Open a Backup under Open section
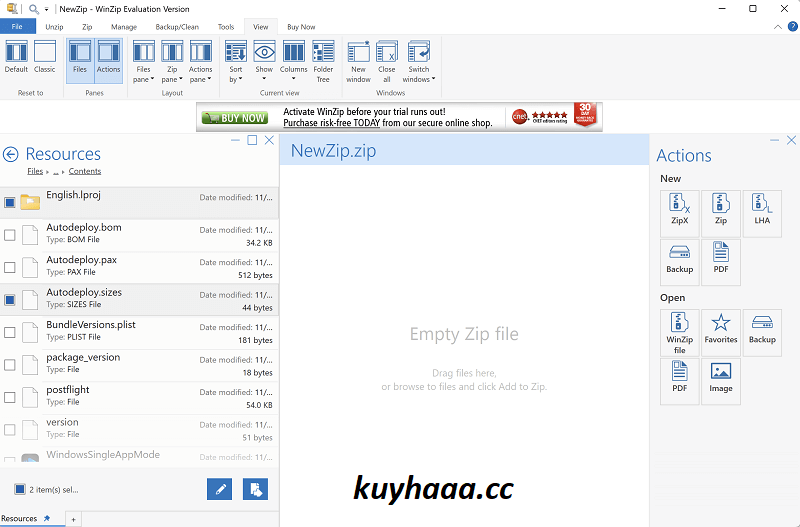This screenshot has width=800, height=527. click(762, 333)
